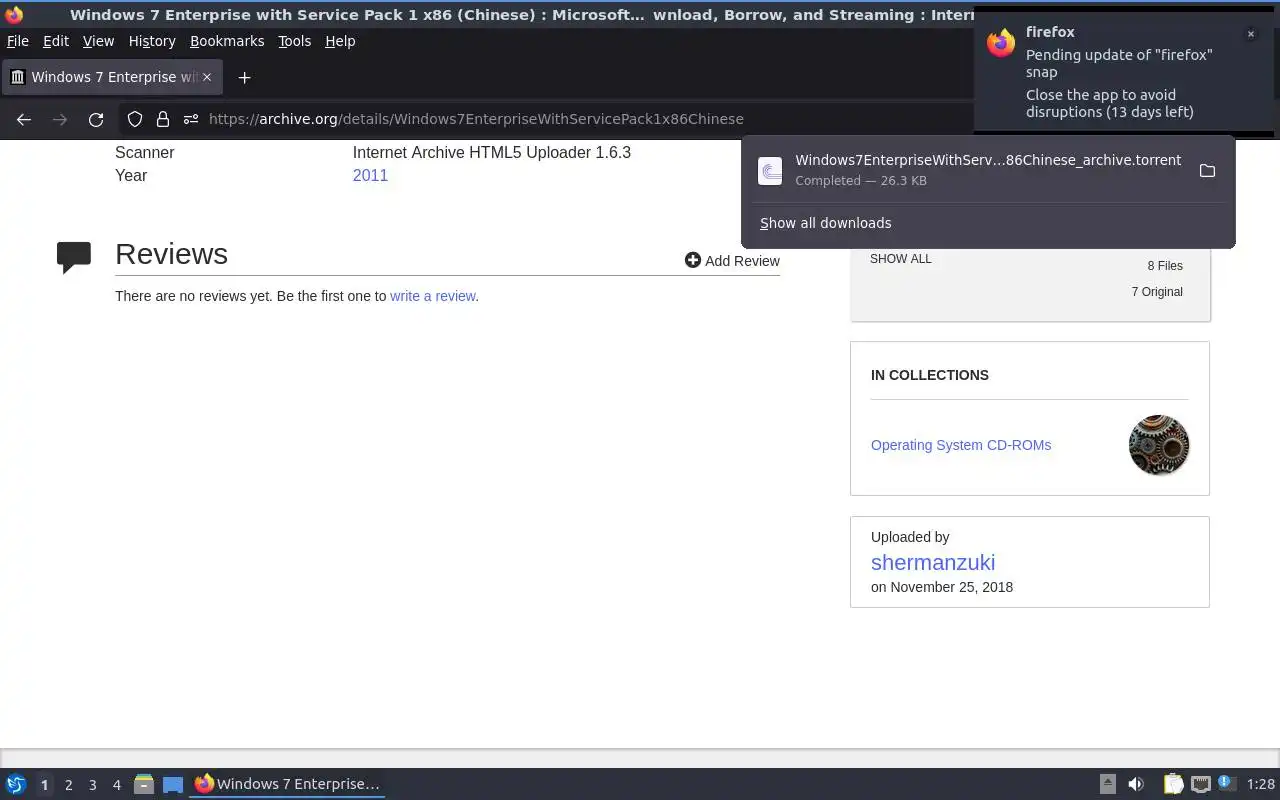This screenshot has height=800, width=1280.
Task: Click the forward navigation arrow
Action: tap(60, 119)
